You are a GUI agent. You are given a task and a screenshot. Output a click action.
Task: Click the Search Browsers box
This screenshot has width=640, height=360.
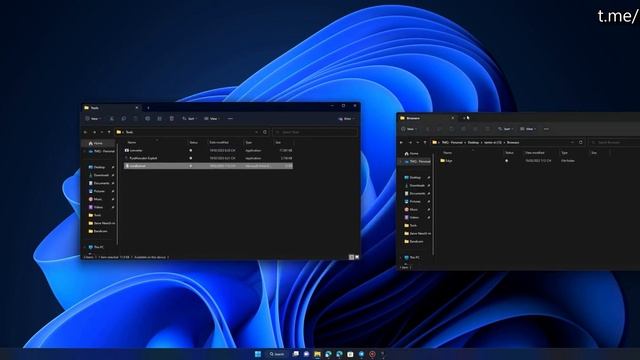(x=614, y=142)
